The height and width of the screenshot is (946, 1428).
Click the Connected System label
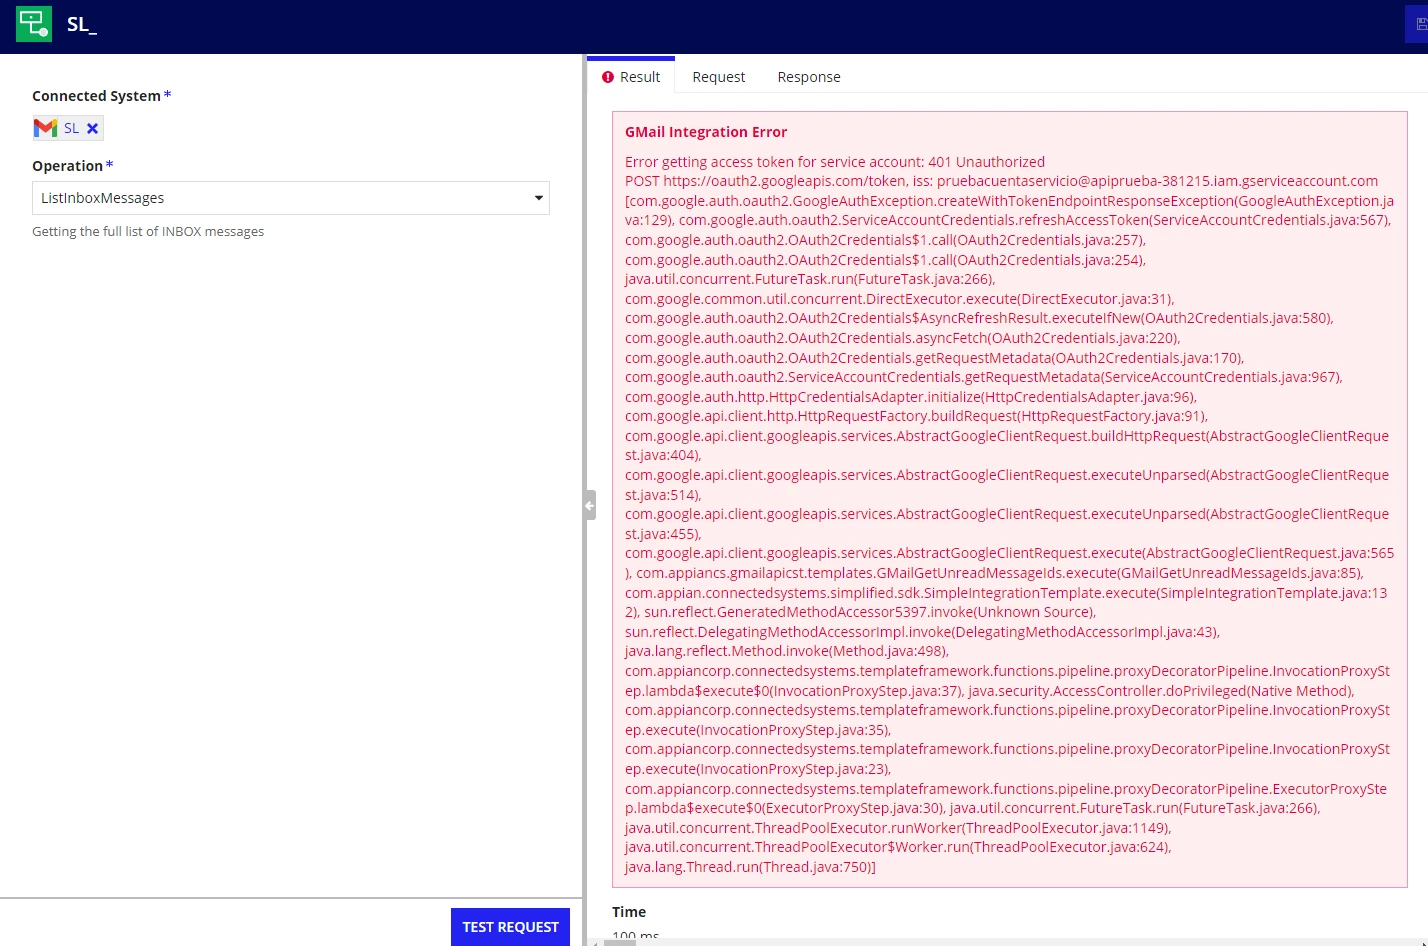(96, 96)
